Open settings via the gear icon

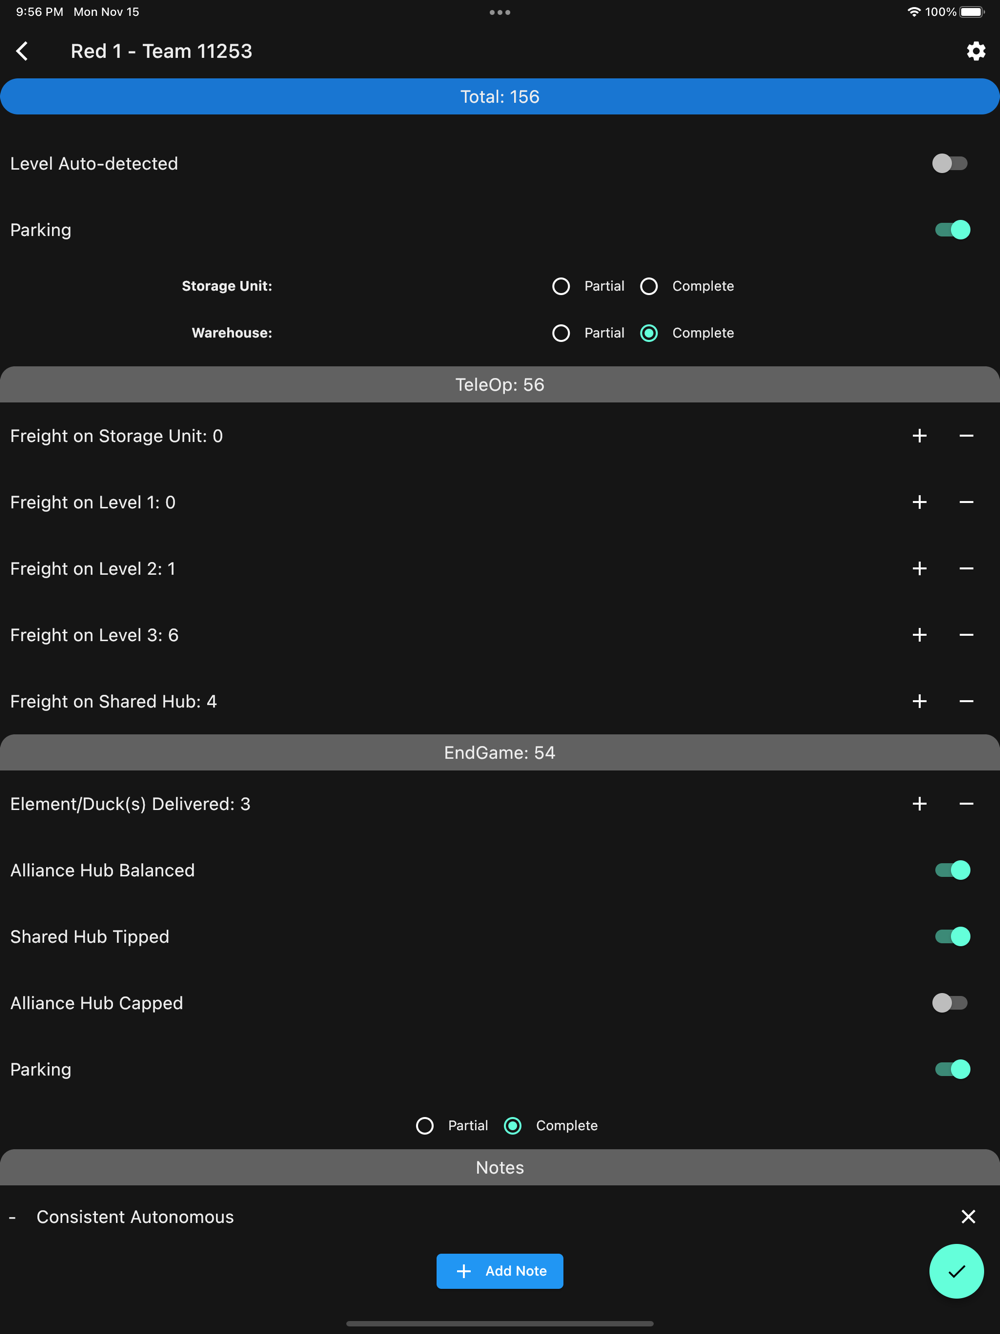point(976,51)
